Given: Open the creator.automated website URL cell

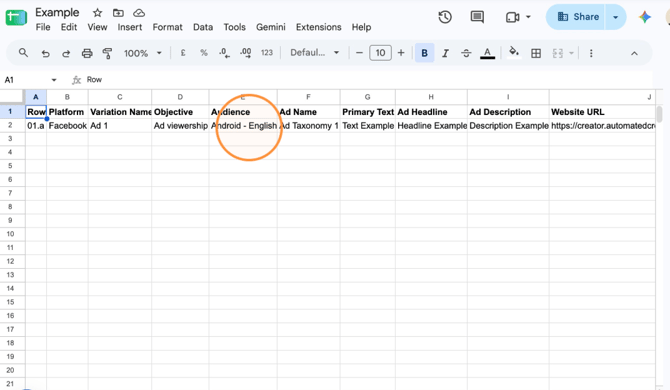Looking at the screenshot, I should coord(602,126).
